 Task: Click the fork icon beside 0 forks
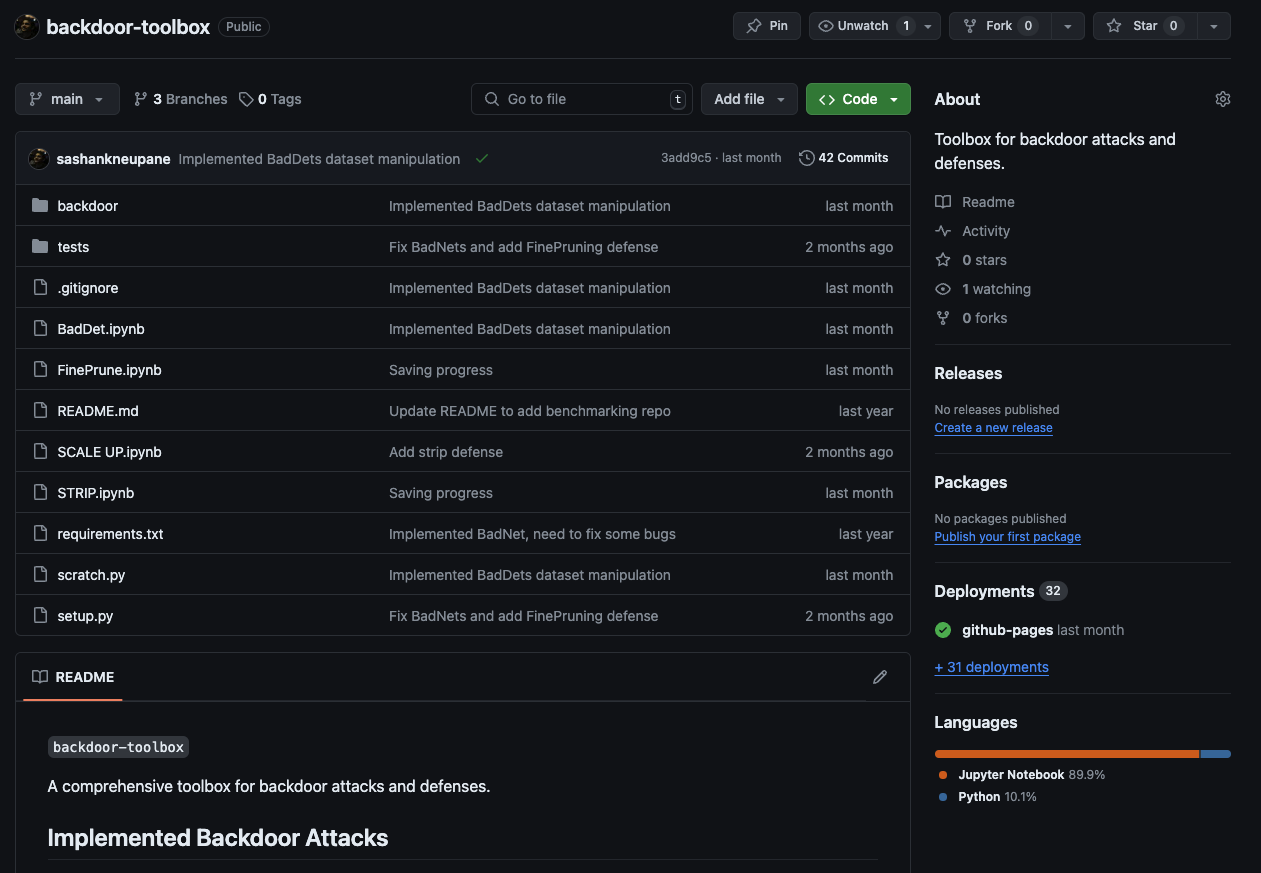(x=943, y=318)
